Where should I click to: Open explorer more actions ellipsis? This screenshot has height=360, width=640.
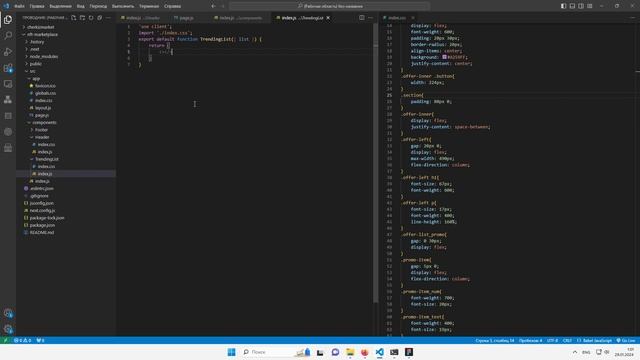click(108, 18)
